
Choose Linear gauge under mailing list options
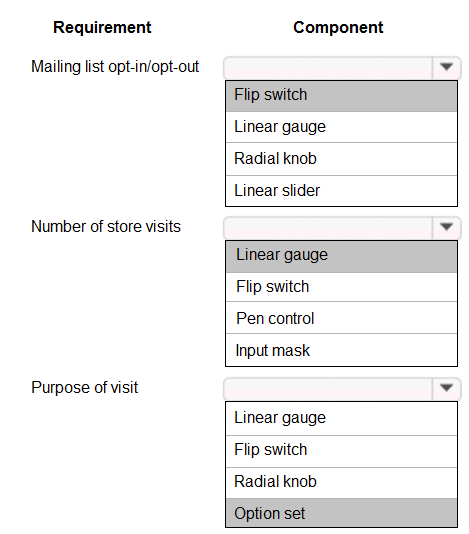[x=341, y=127]
